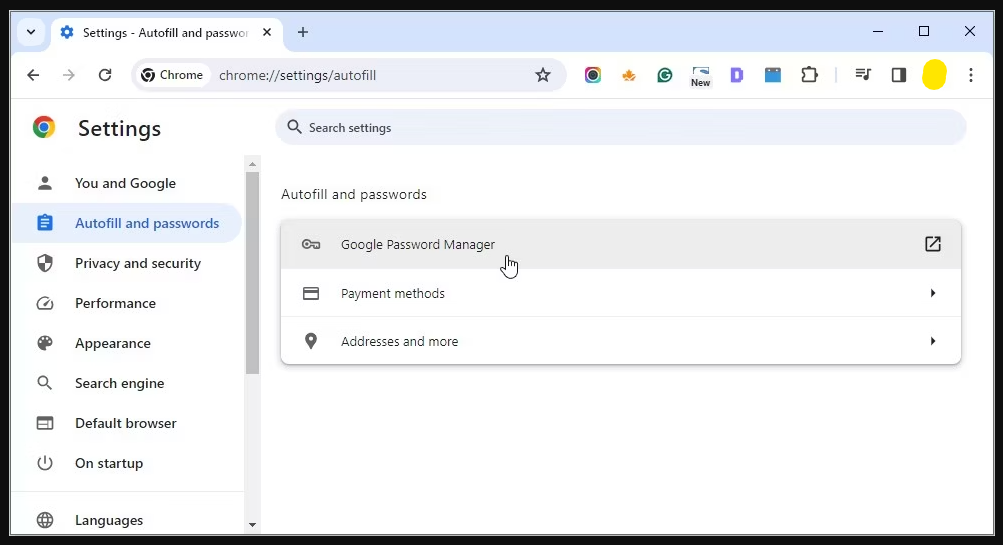Select the Settings - Autofill and passwords tab
This screenshot has width=1003, height=545.
[x=166, y=33]
